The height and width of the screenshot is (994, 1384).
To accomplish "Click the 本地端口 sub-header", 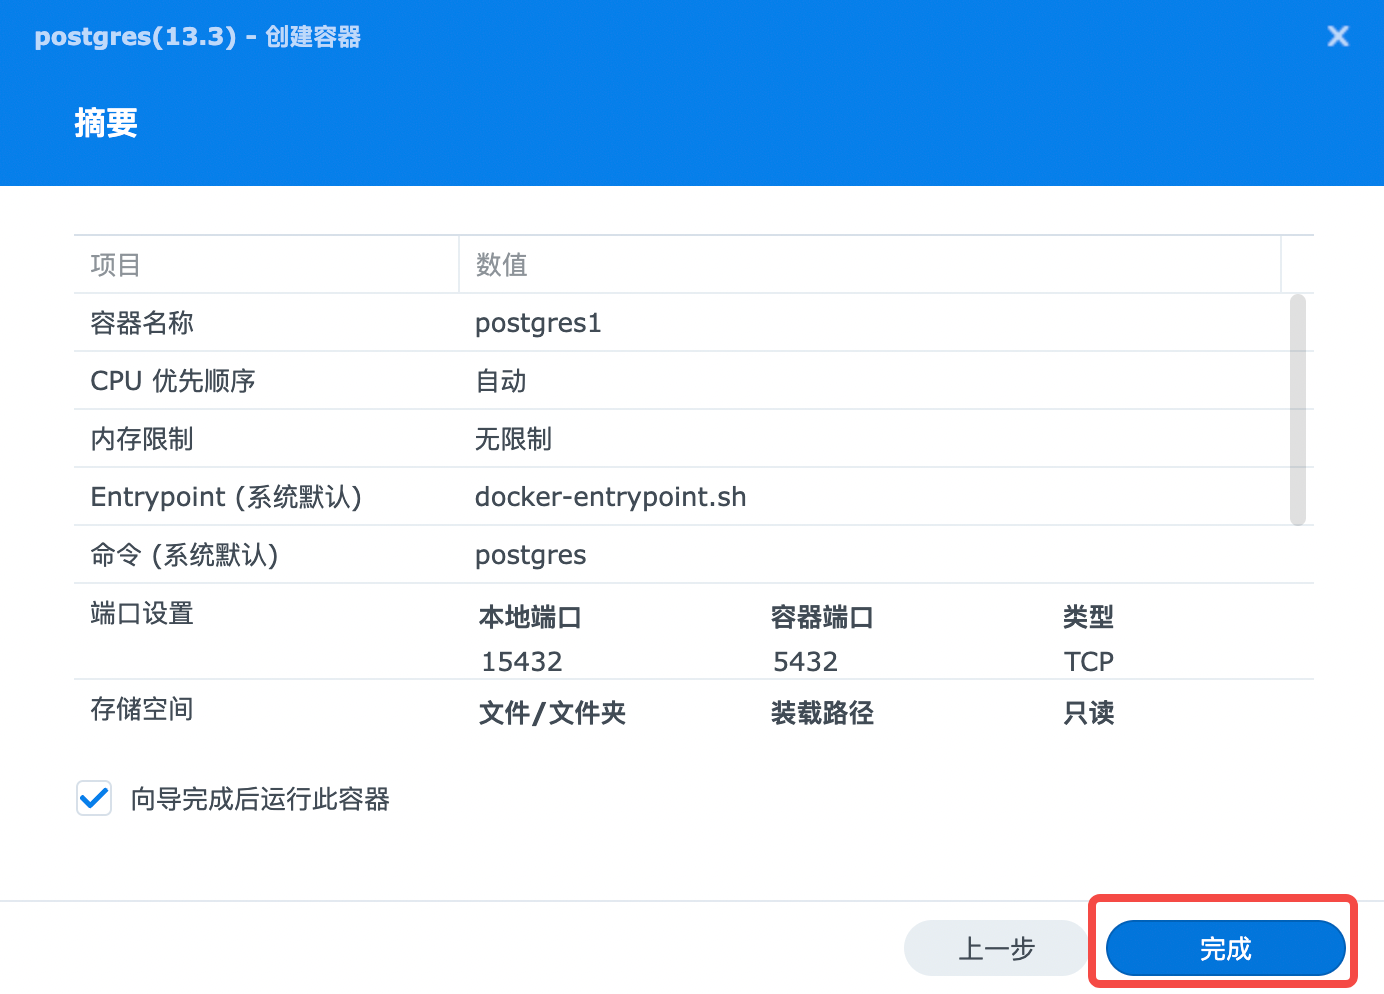I will 530,617.
